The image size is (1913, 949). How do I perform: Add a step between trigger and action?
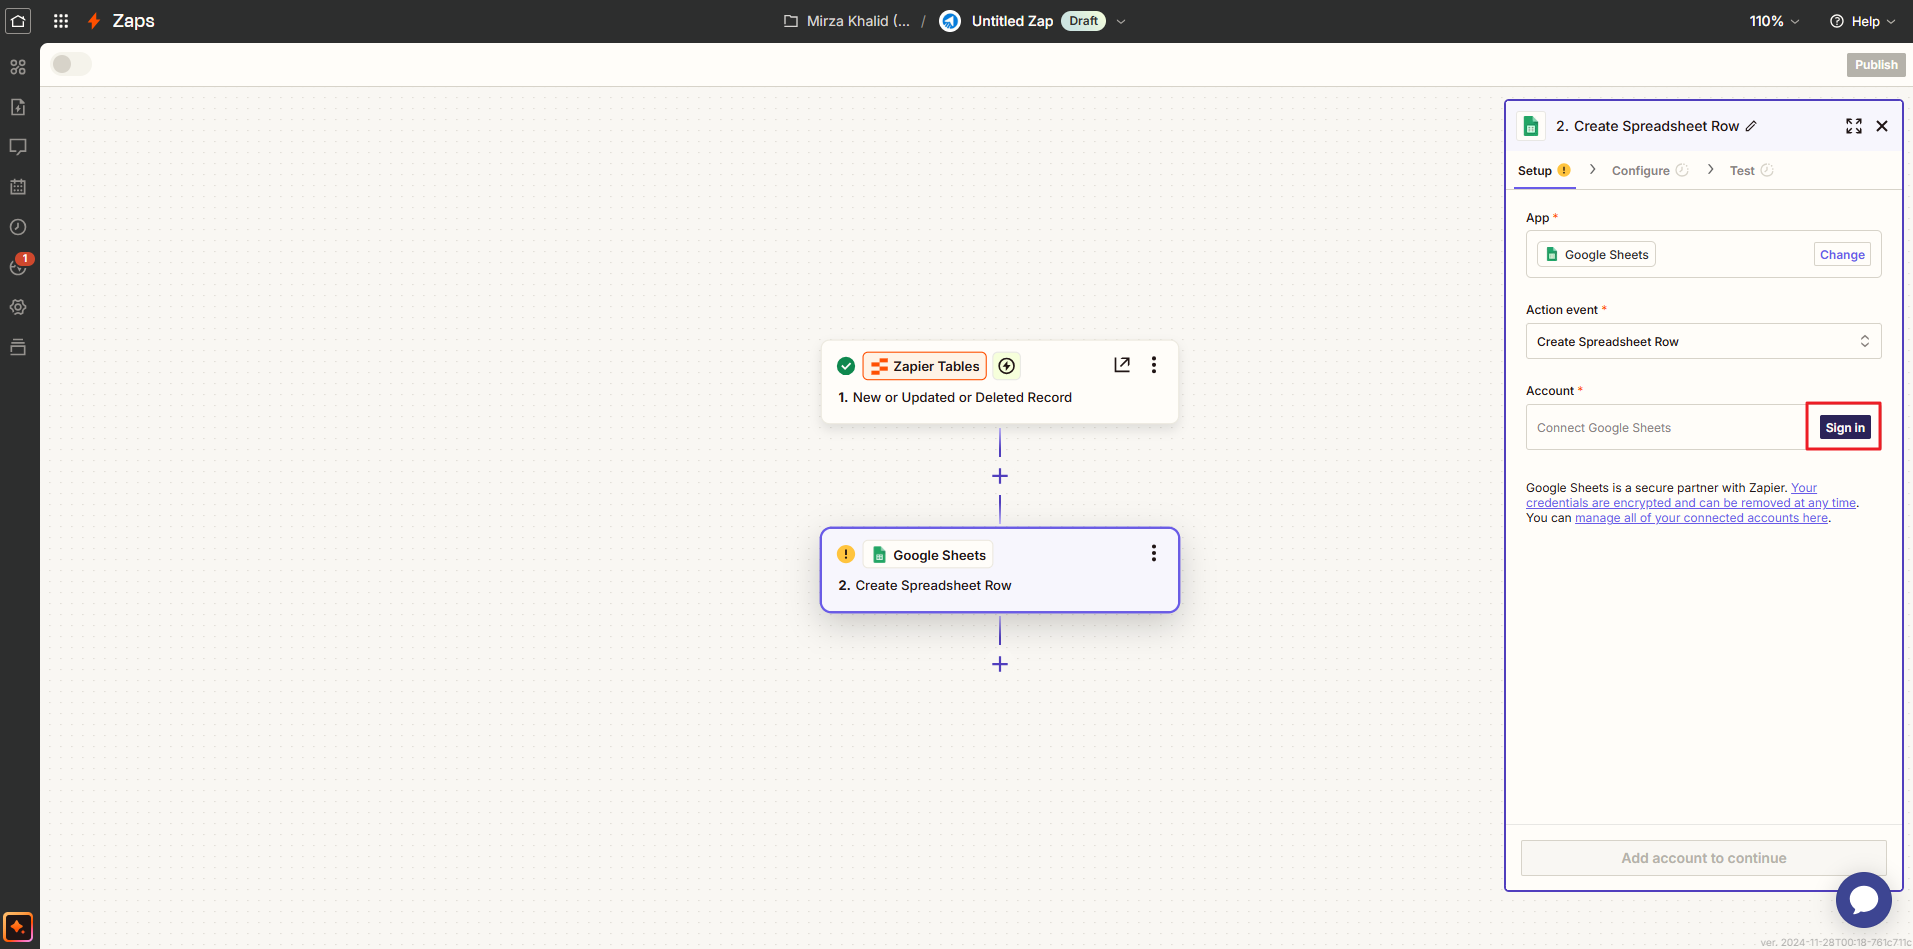point(1000,476)
